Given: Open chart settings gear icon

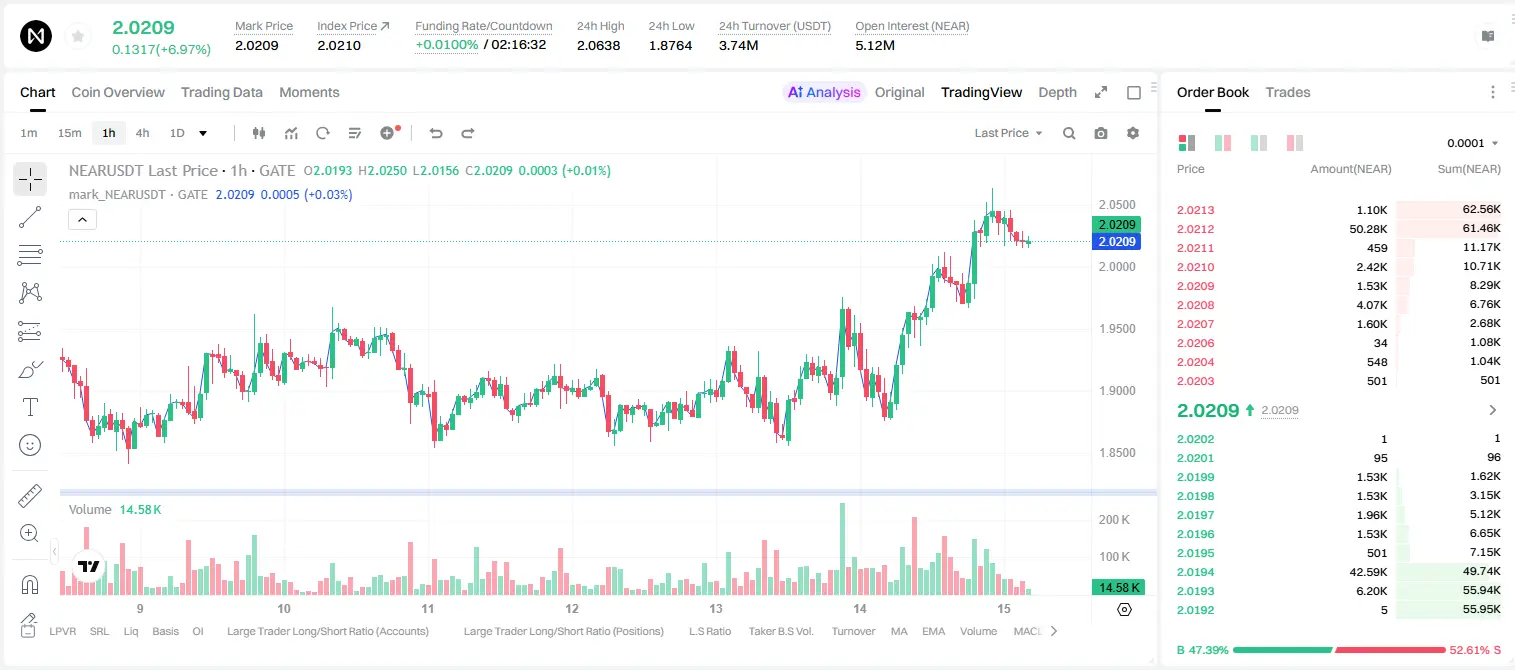Looking at the screenshot, I should point(1133,133).
